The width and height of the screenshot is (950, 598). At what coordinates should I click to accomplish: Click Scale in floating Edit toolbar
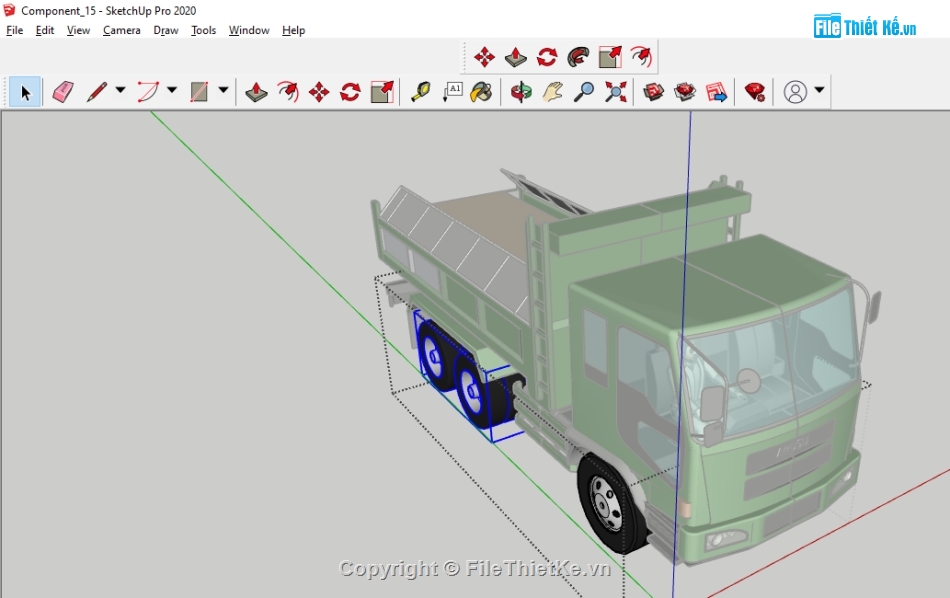coord(610,58)
